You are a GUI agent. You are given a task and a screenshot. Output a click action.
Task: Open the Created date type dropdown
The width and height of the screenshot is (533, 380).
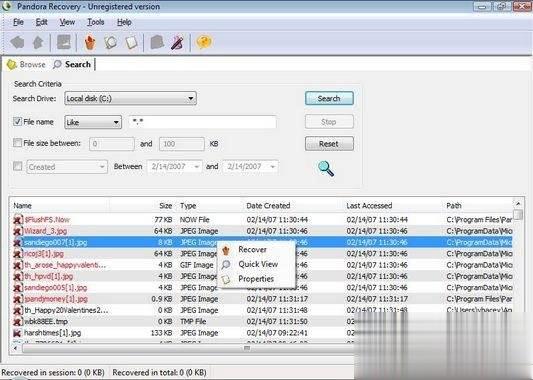(x=67, y=167)
